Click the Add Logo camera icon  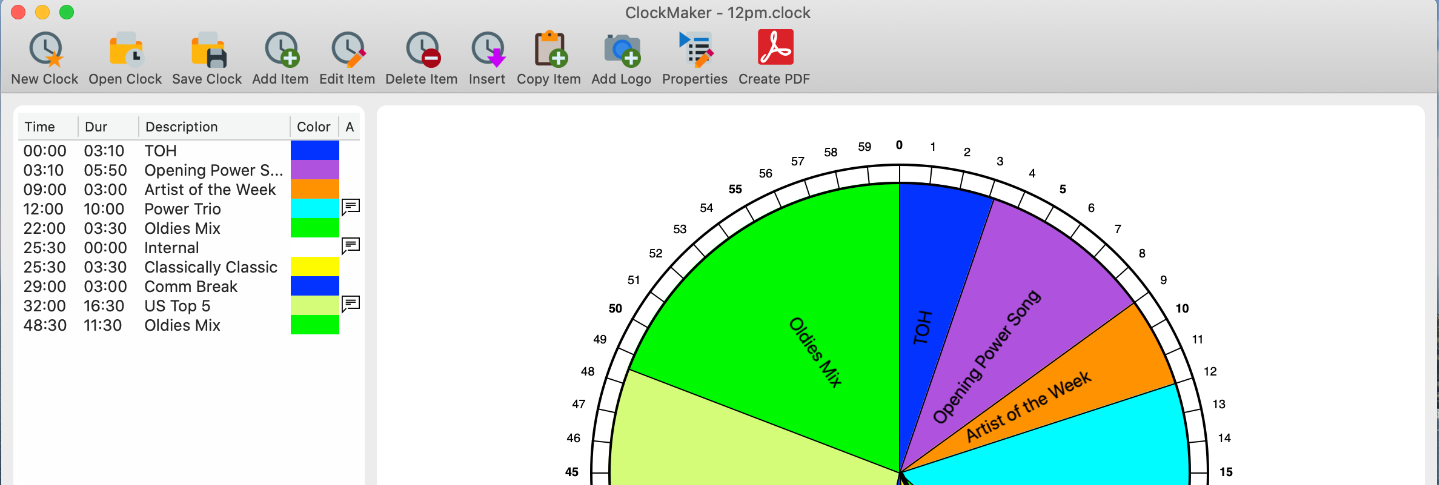pos(621,49)
